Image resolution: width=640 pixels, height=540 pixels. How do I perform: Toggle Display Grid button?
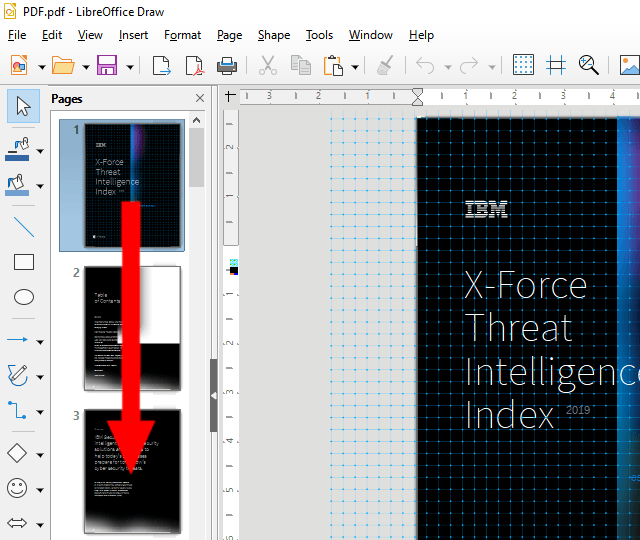coord(523,65)
